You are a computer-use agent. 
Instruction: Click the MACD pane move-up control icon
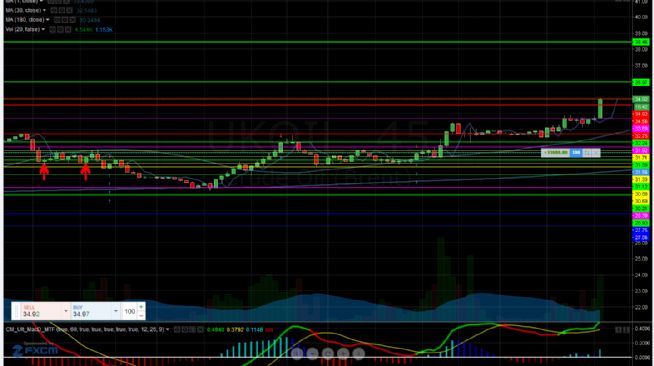point(619,330)
